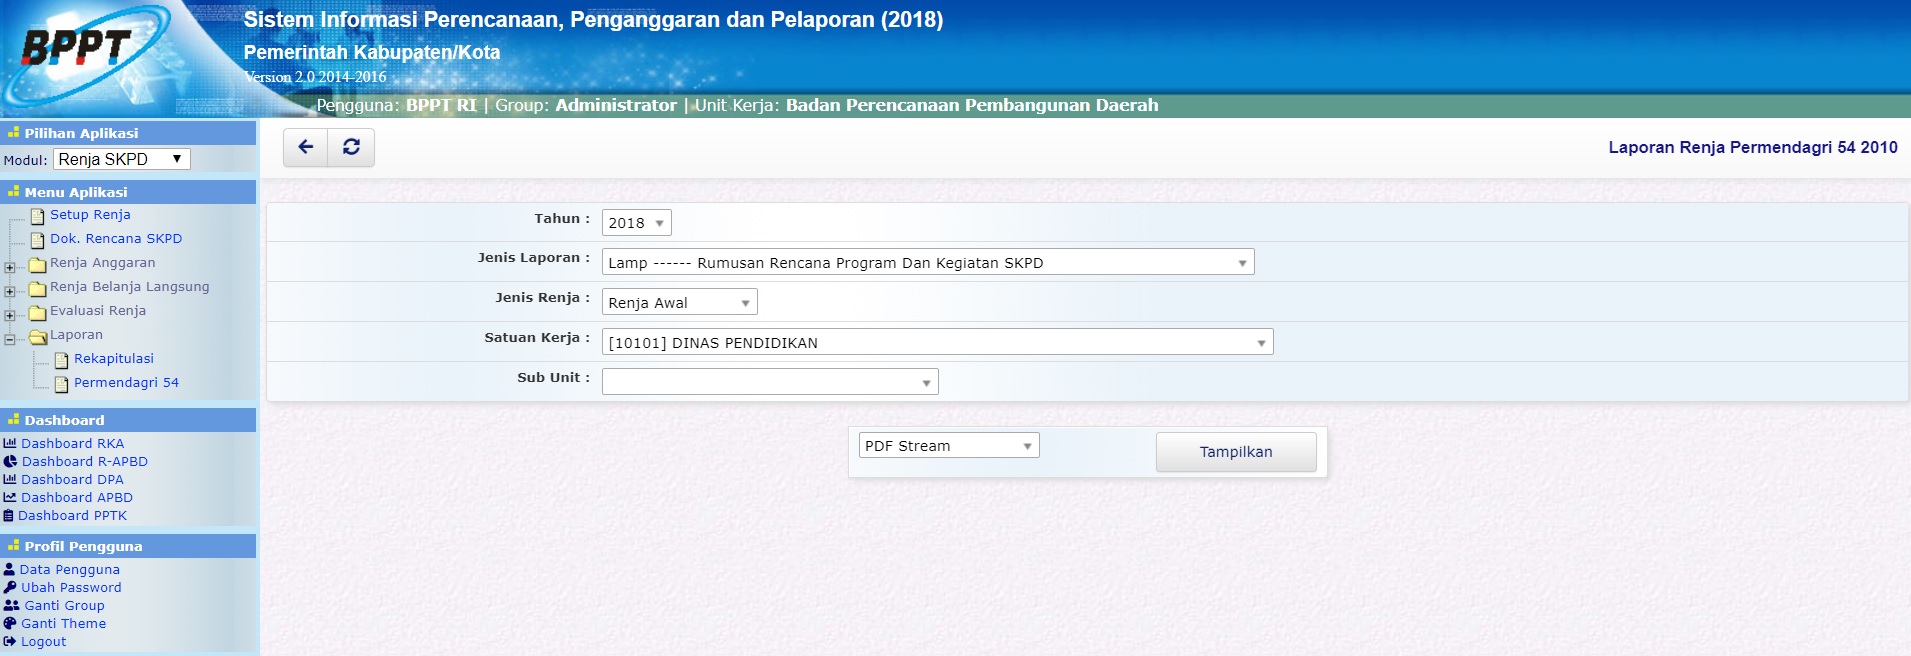This screenshot has height=656, width=1911.
Task: Open Dok. Rencana SKPD menu item
Action: coord(116,238)
